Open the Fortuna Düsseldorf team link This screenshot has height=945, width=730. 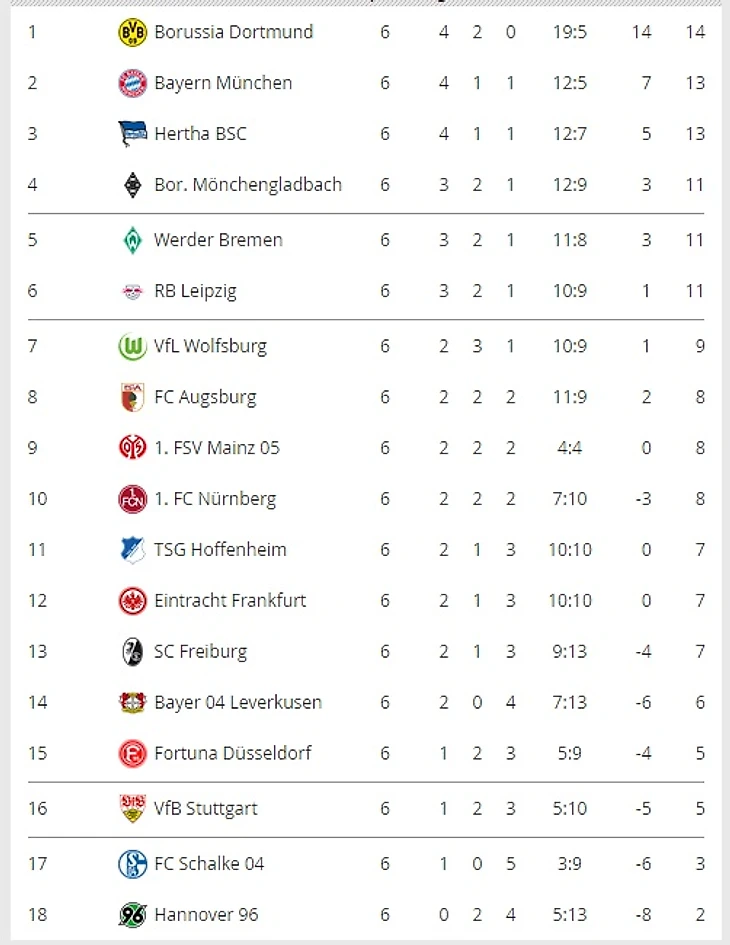point(233,753)
